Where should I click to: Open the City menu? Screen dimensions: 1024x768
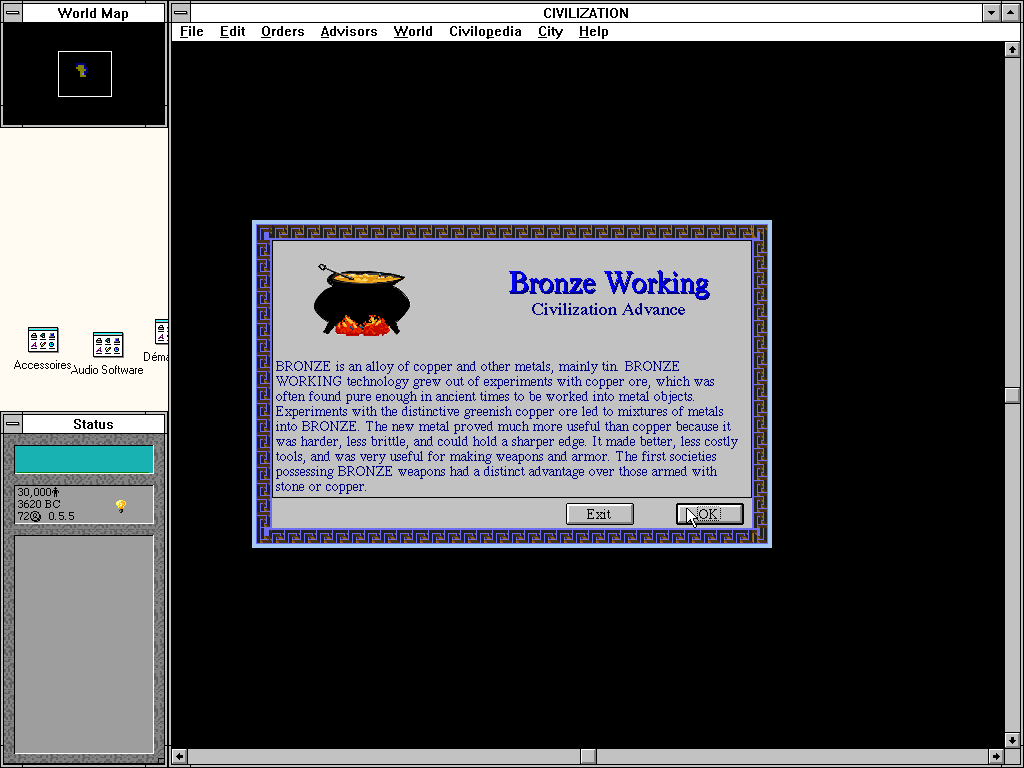click(550, 31)
